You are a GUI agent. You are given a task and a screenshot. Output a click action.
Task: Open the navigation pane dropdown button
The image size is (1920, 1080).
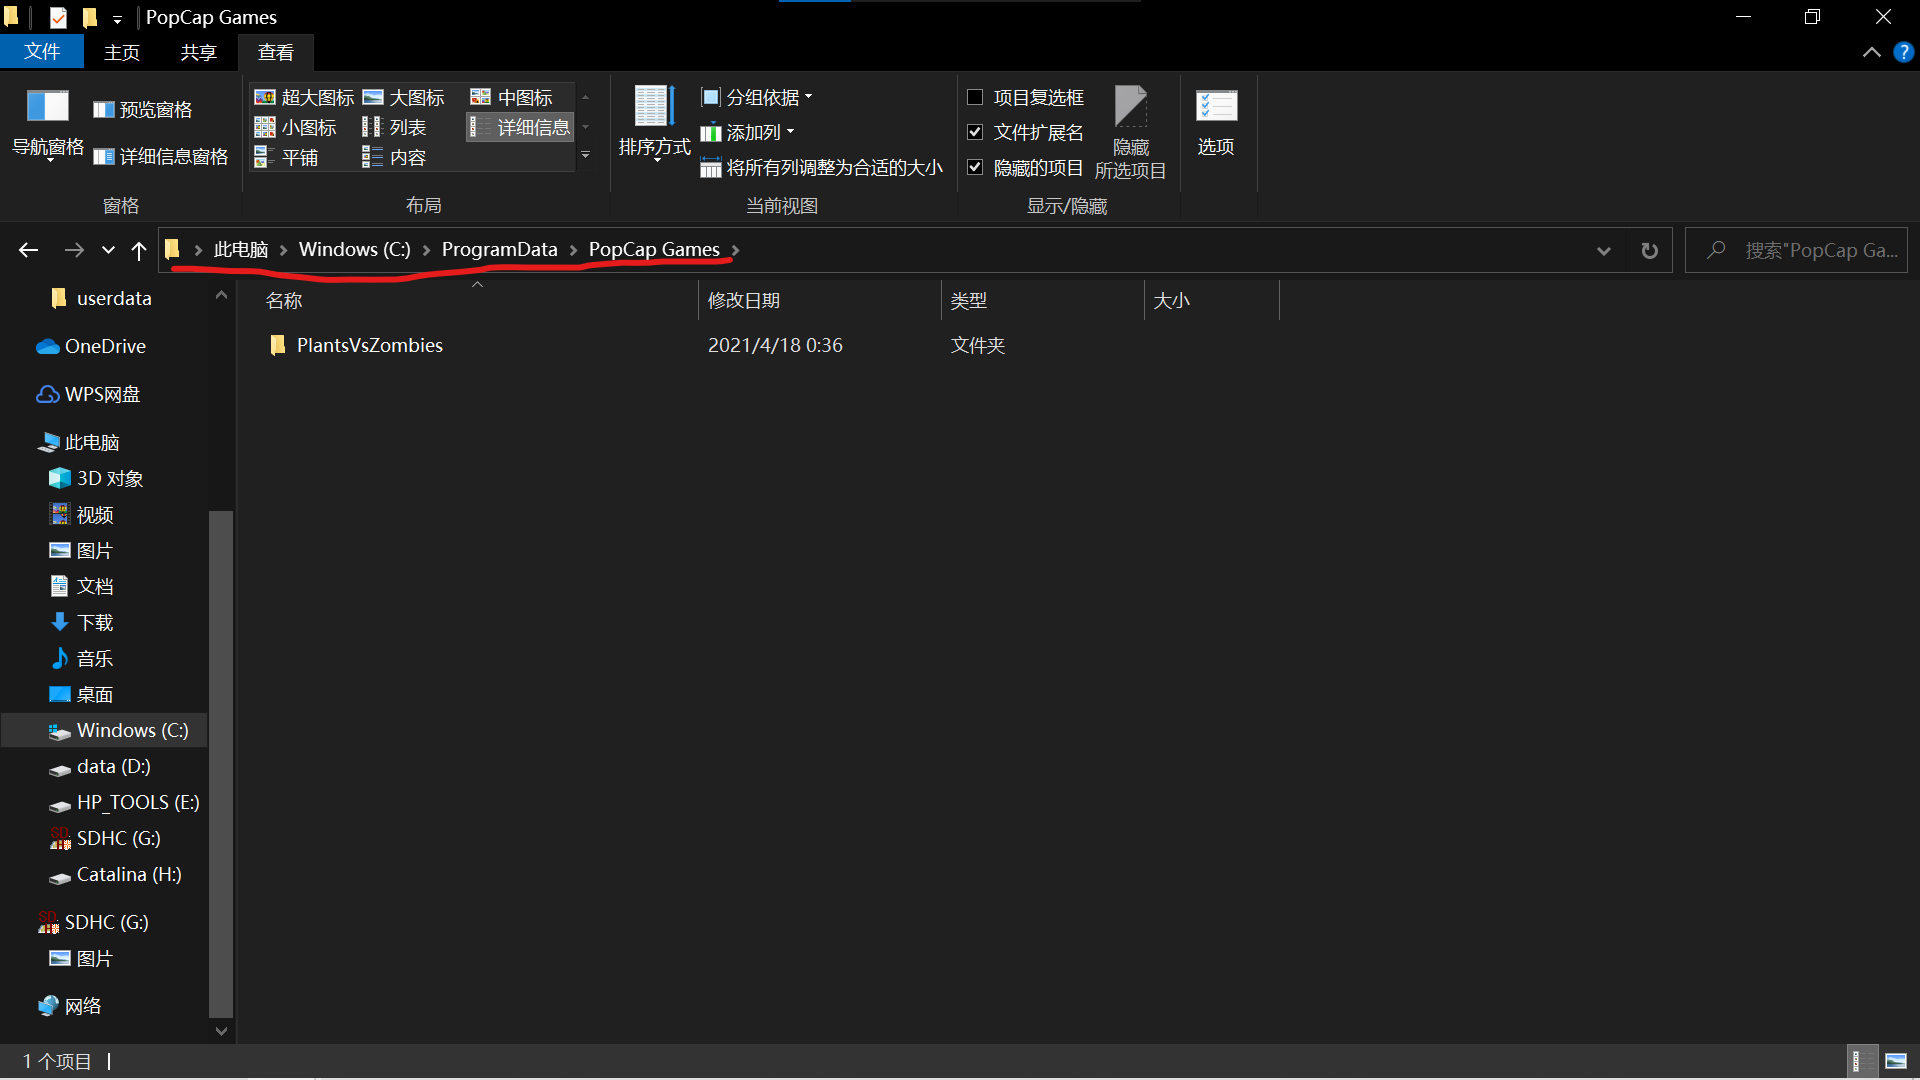(47, 125)
